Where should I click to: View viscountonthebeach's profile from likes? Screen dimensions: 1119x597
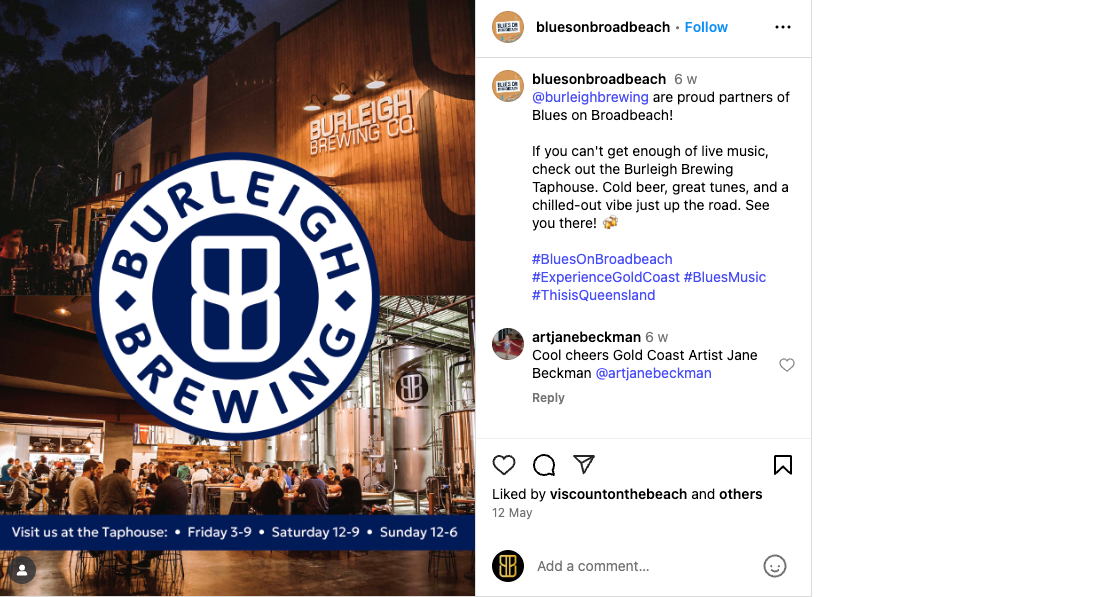point(618,494)
